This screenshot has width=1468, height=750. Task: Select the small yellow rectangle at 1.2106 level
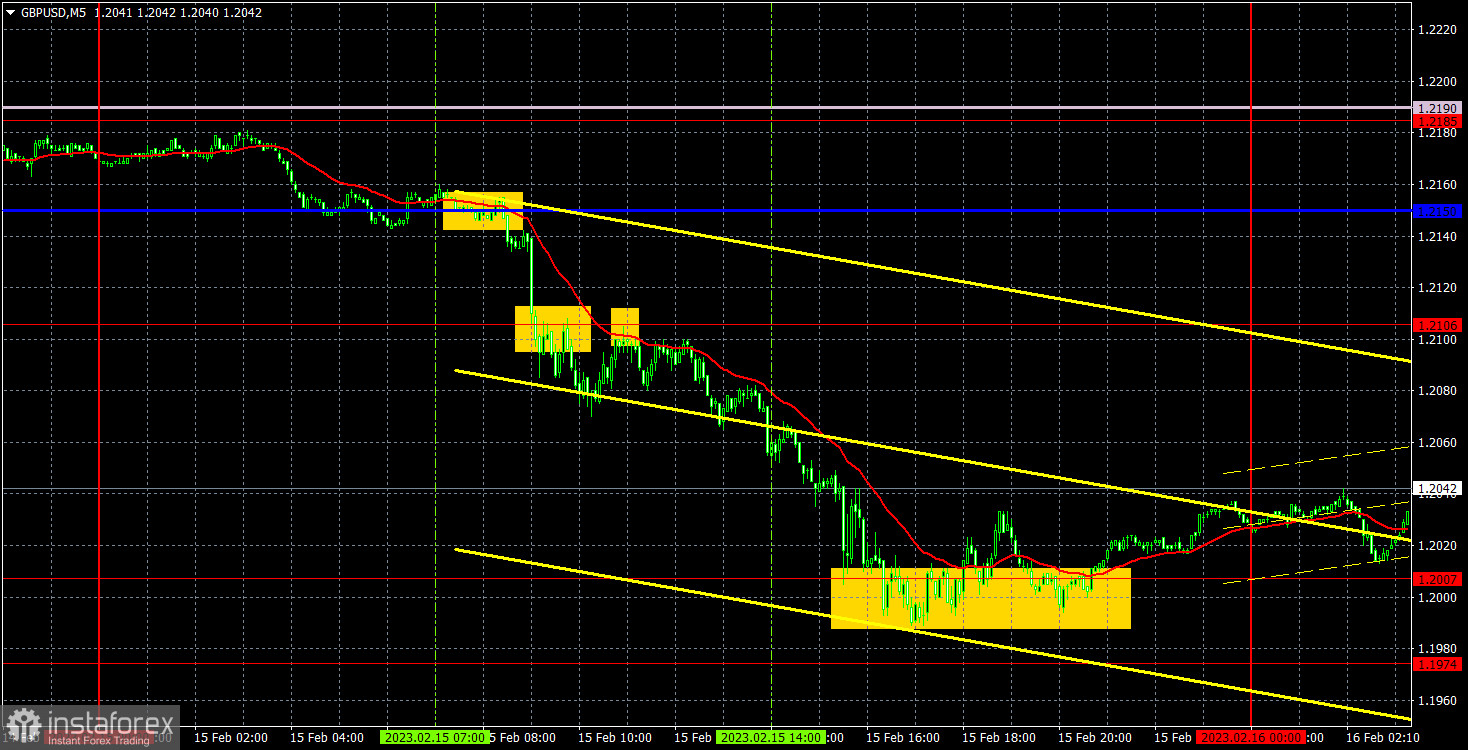coord(625,327)
